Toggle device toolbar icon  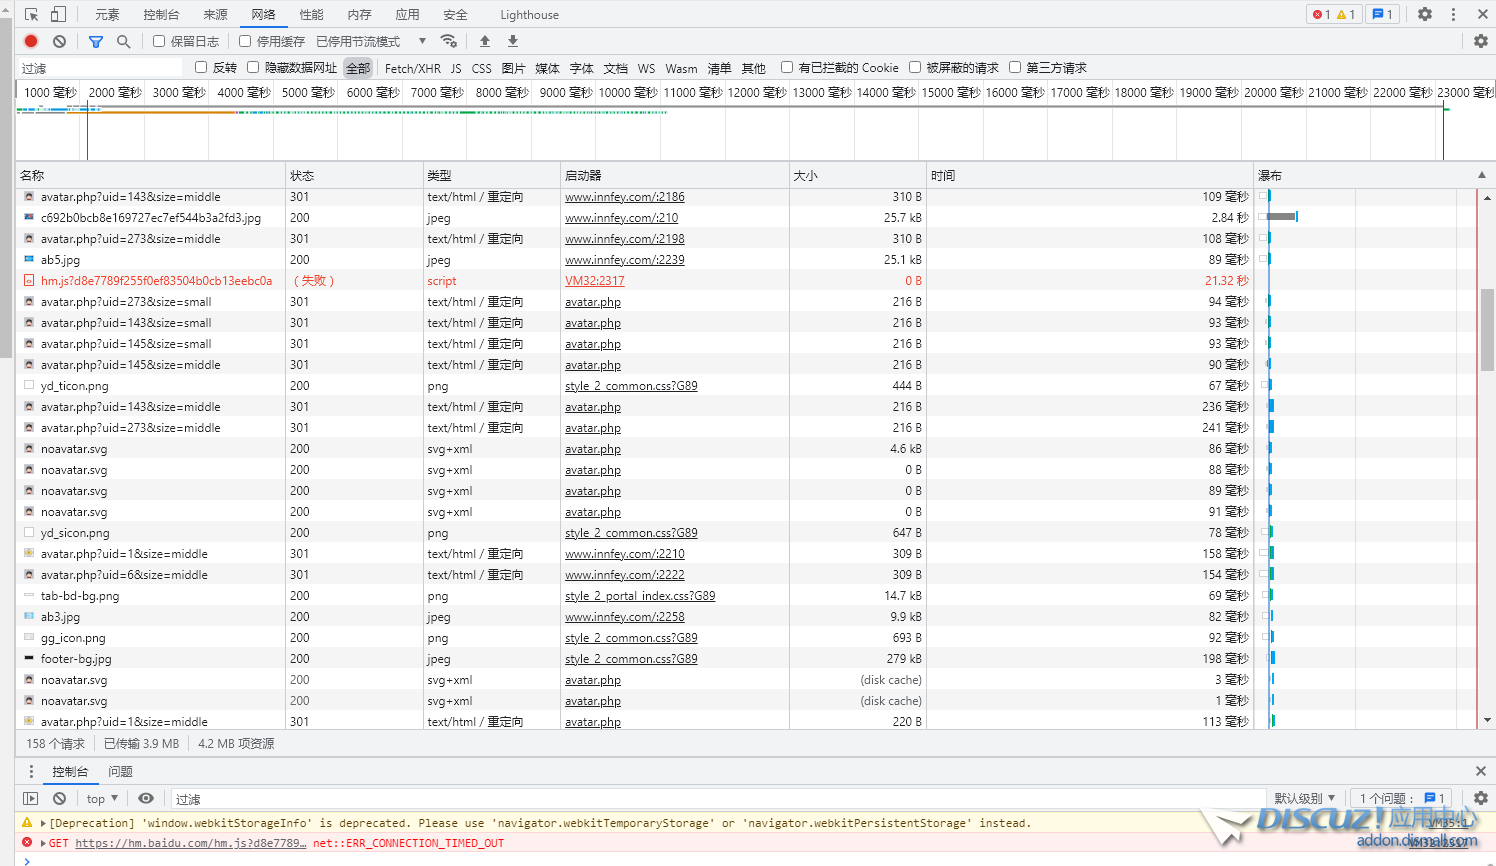(x=58, y=14)
